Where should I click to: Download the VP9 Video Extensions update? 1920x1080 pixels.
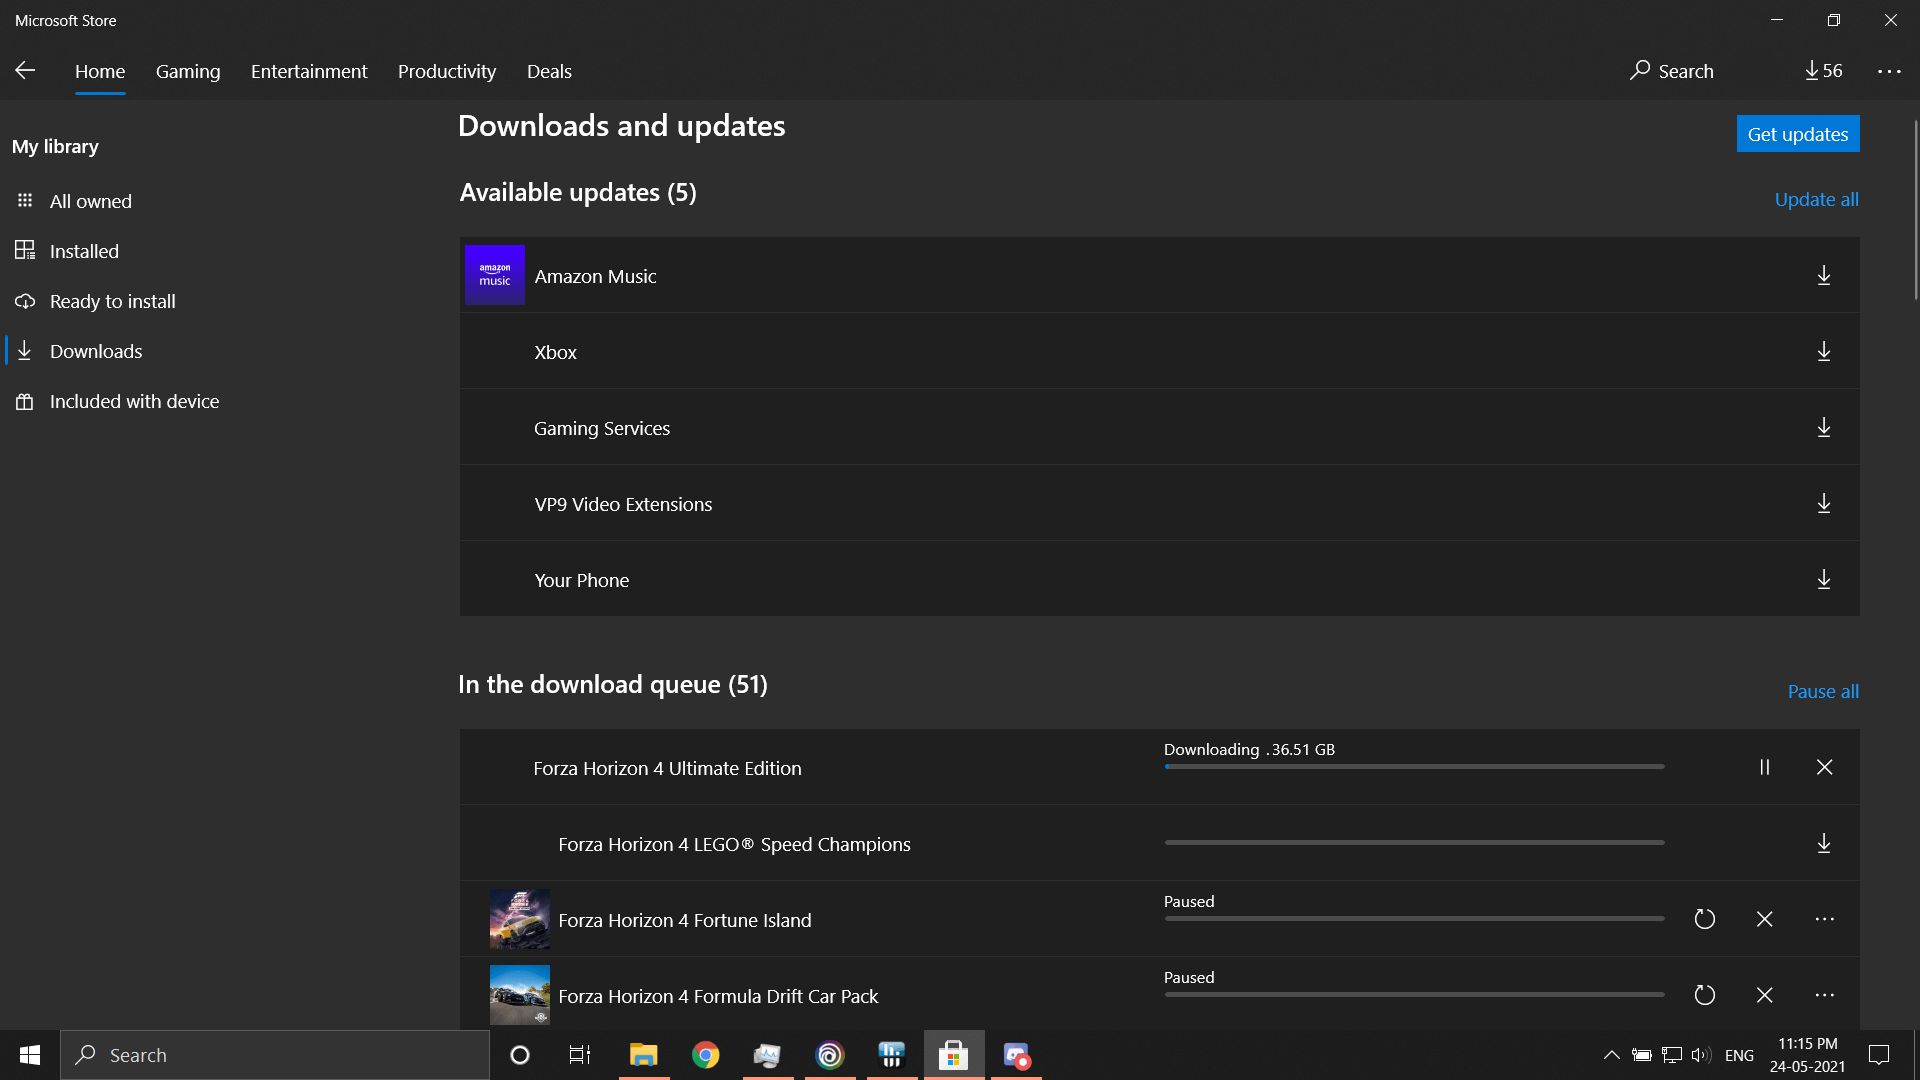coord(1824,503)
